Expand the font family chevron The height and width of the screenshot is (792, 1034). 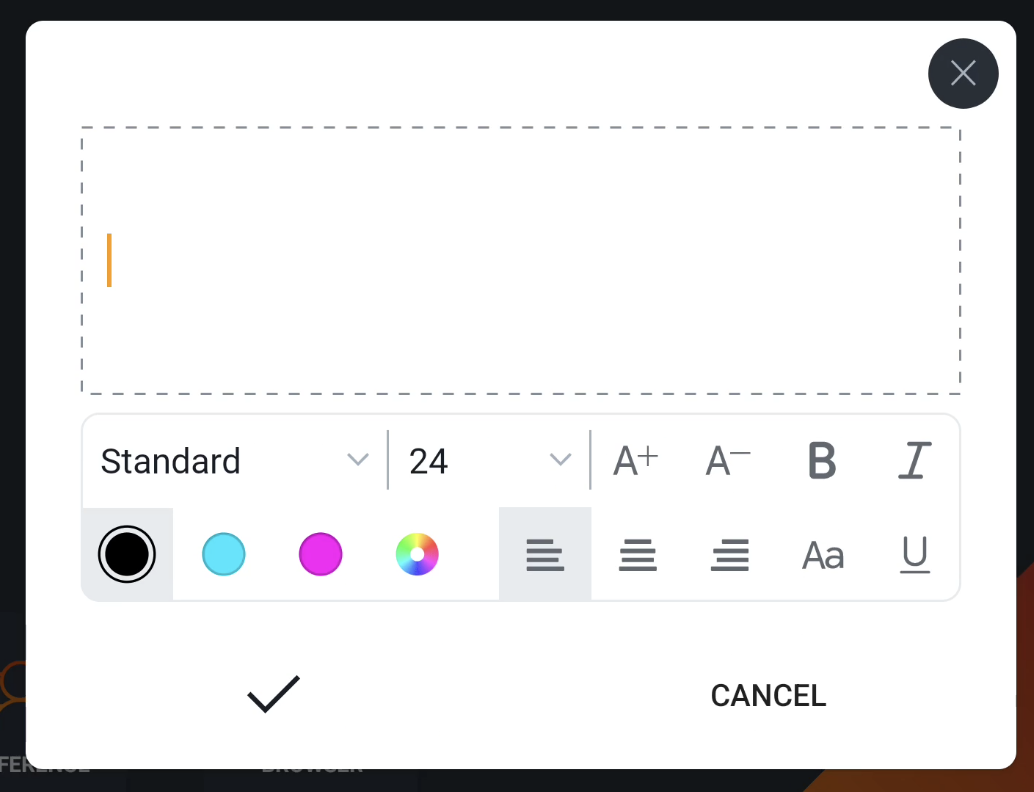357,460
